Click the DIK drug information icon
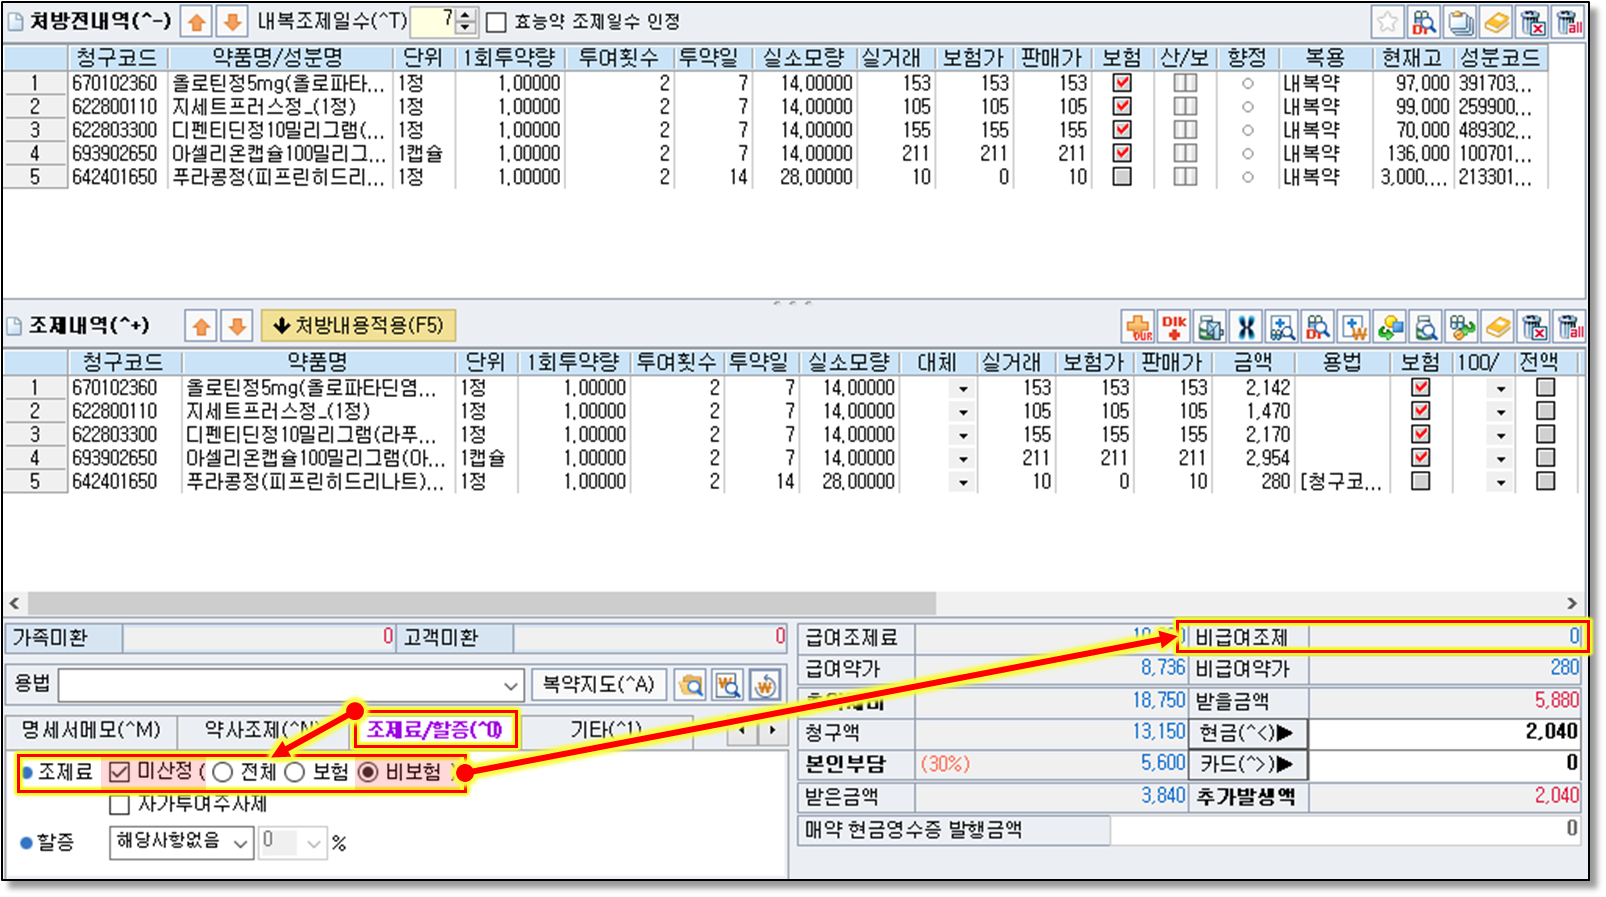Viewport: 1606px width, 897px height. (1175, 326)
